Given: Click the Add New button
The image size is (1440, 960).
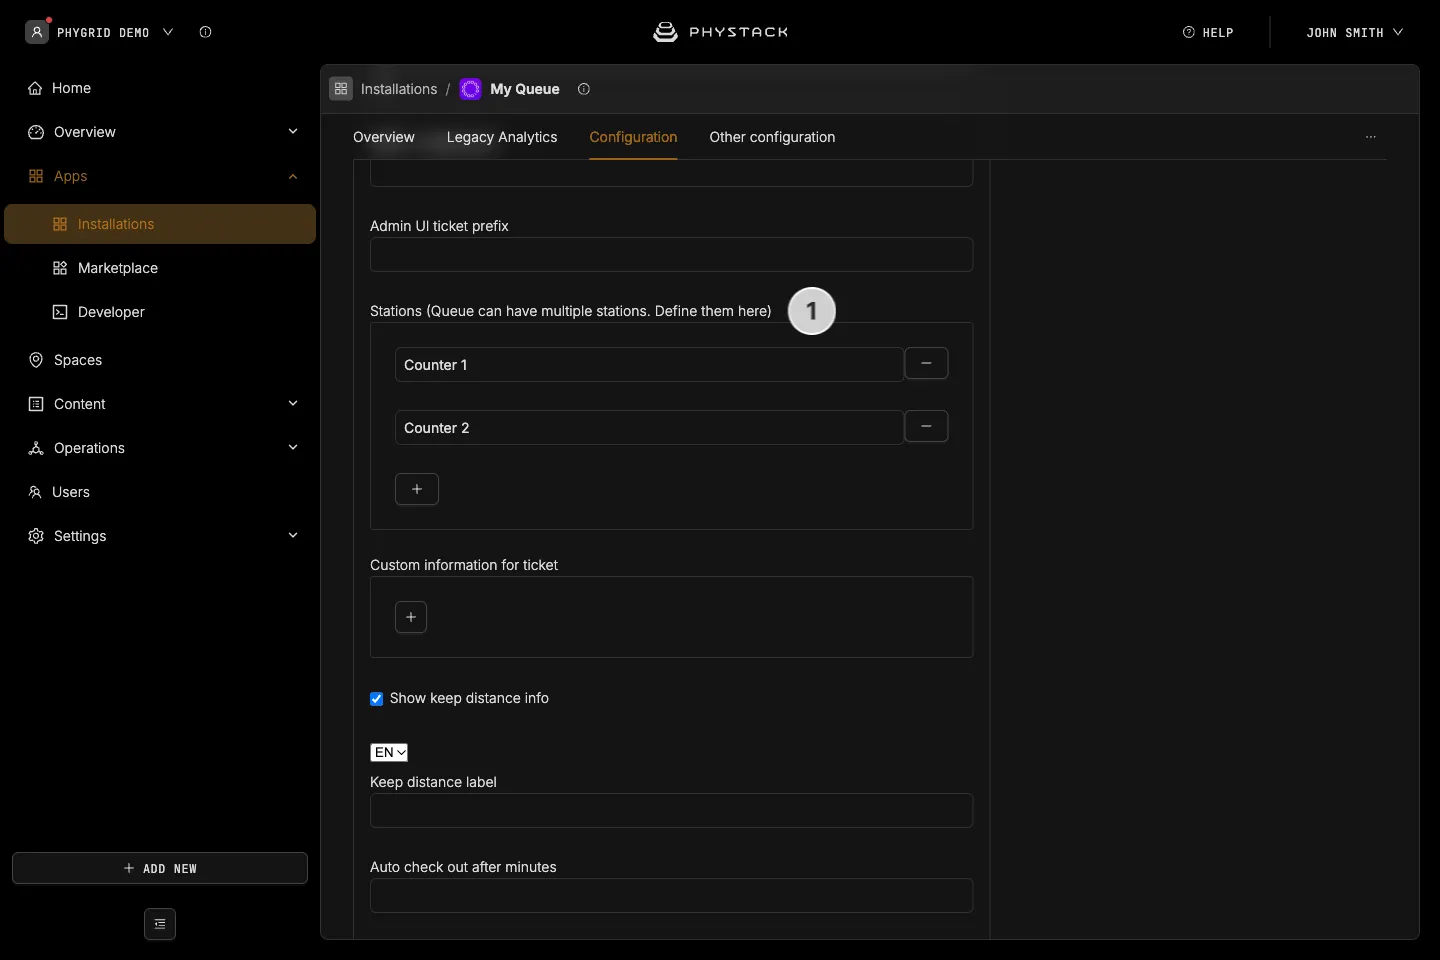Looking at the screenshot, I should 160,868.
